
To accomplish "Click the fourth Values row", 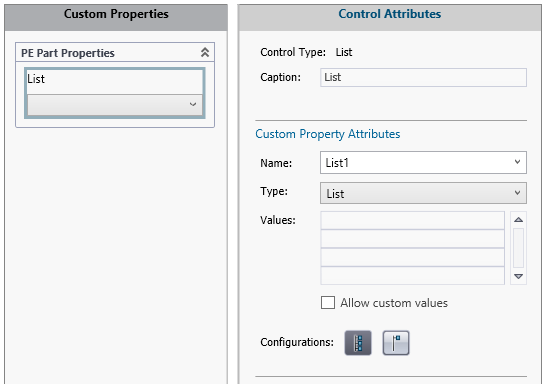I will 412,275.
